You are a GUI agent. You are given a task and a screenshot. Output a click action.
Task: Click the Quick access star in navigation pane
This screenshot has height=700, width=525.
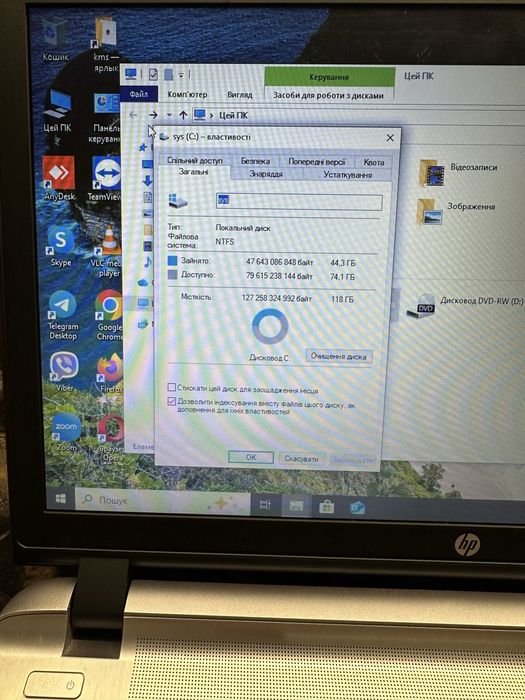click(x=143, y=148)
